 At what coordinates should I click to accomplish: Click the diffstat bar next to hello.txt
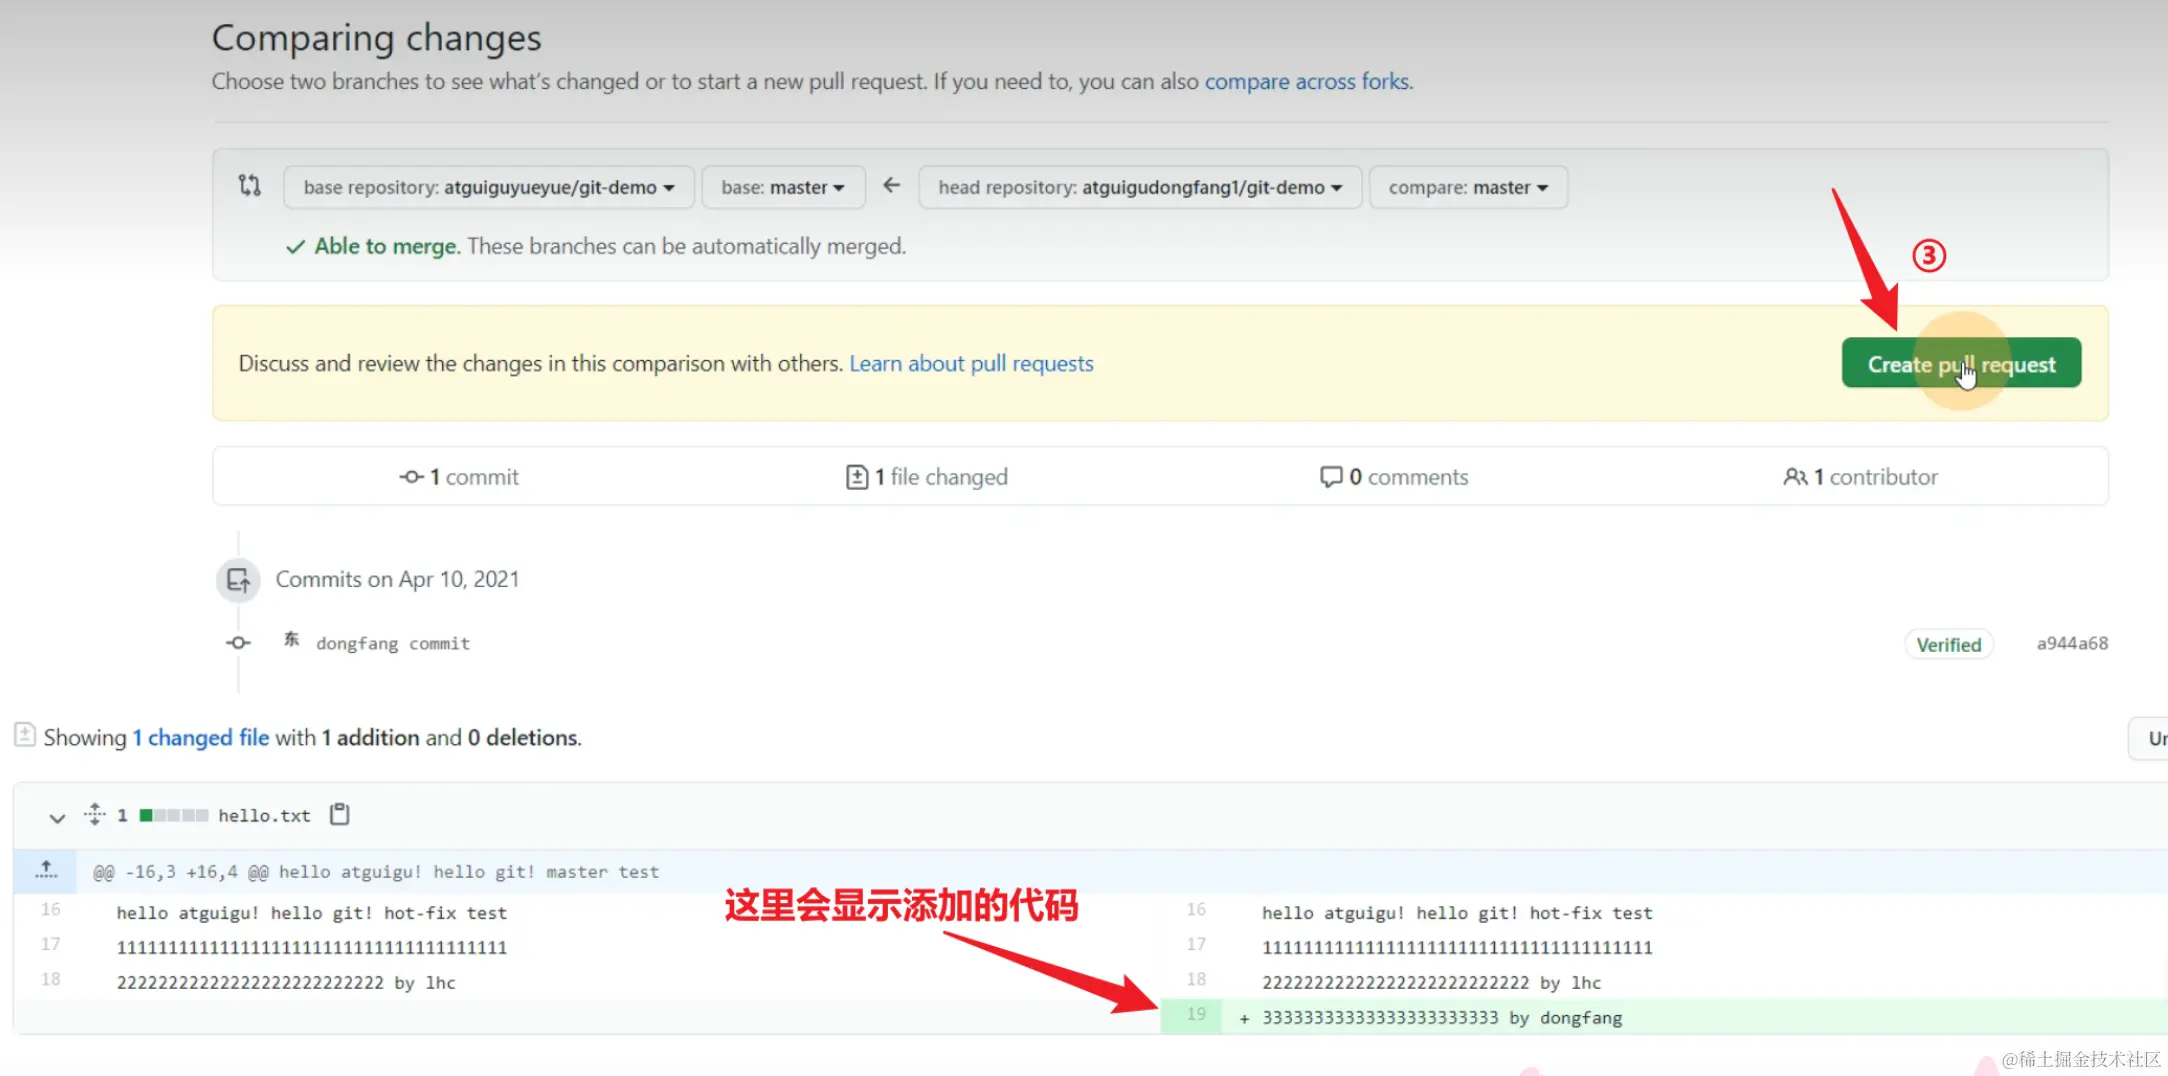174,815
